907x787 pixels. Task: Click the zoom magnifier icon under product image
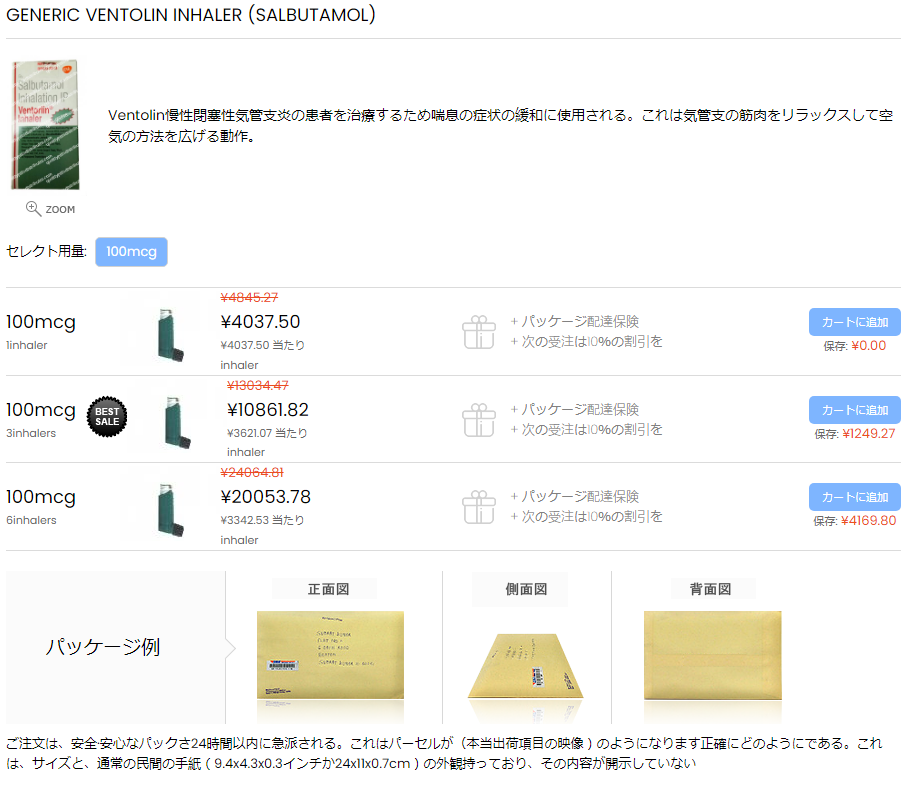click(x=33, y=208)
